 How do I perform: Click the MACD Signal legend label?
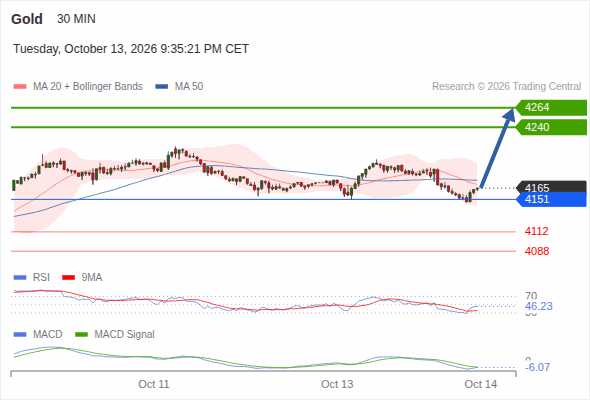tap(125, 335)
